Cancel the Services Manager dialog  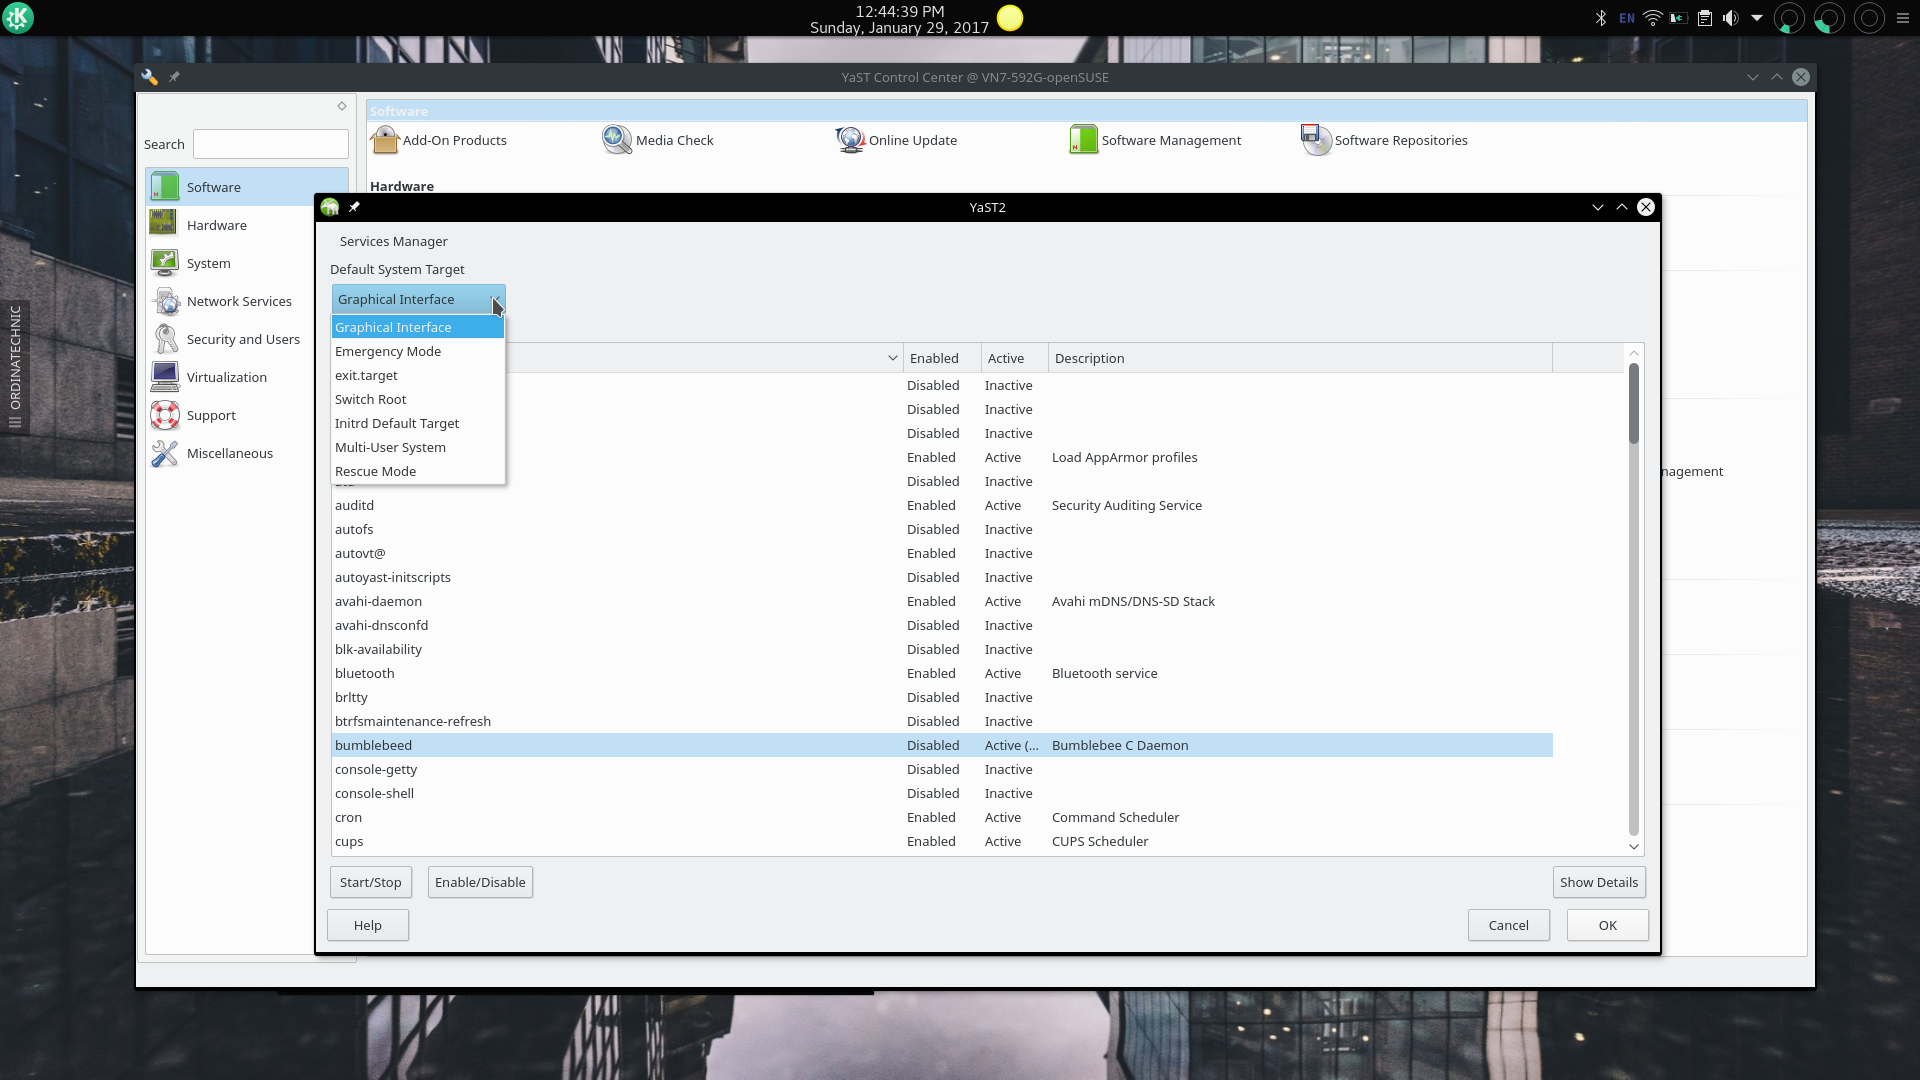(1508, 925)
